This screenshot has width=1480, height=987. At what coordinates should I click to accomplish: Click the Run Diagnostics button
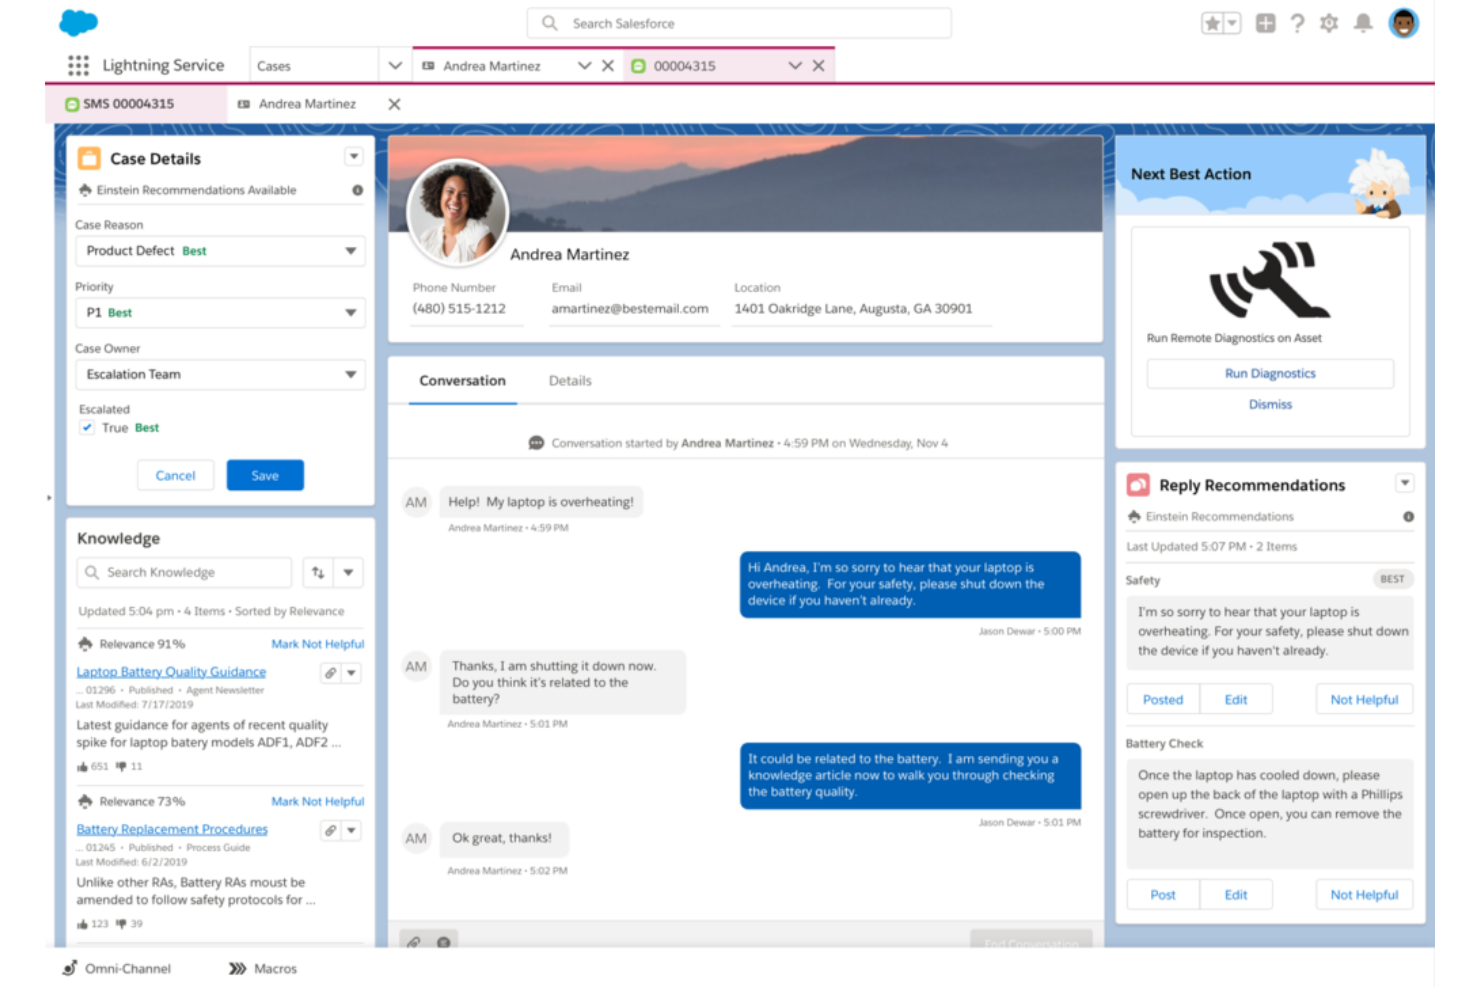[x=1270, y=373]
